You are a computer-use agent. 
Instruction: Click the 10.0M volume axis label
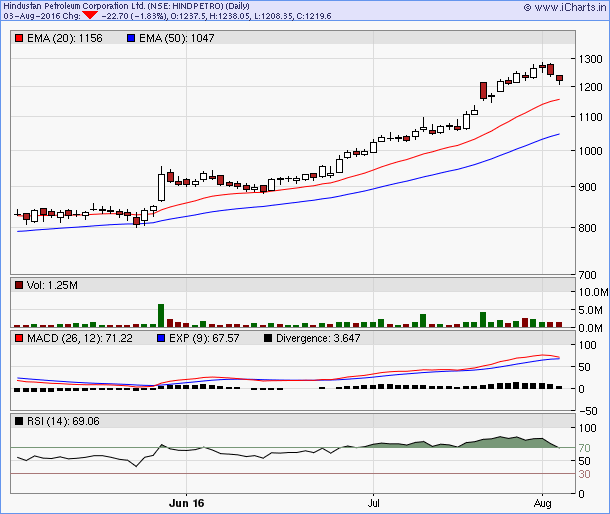tap(593, 292)
